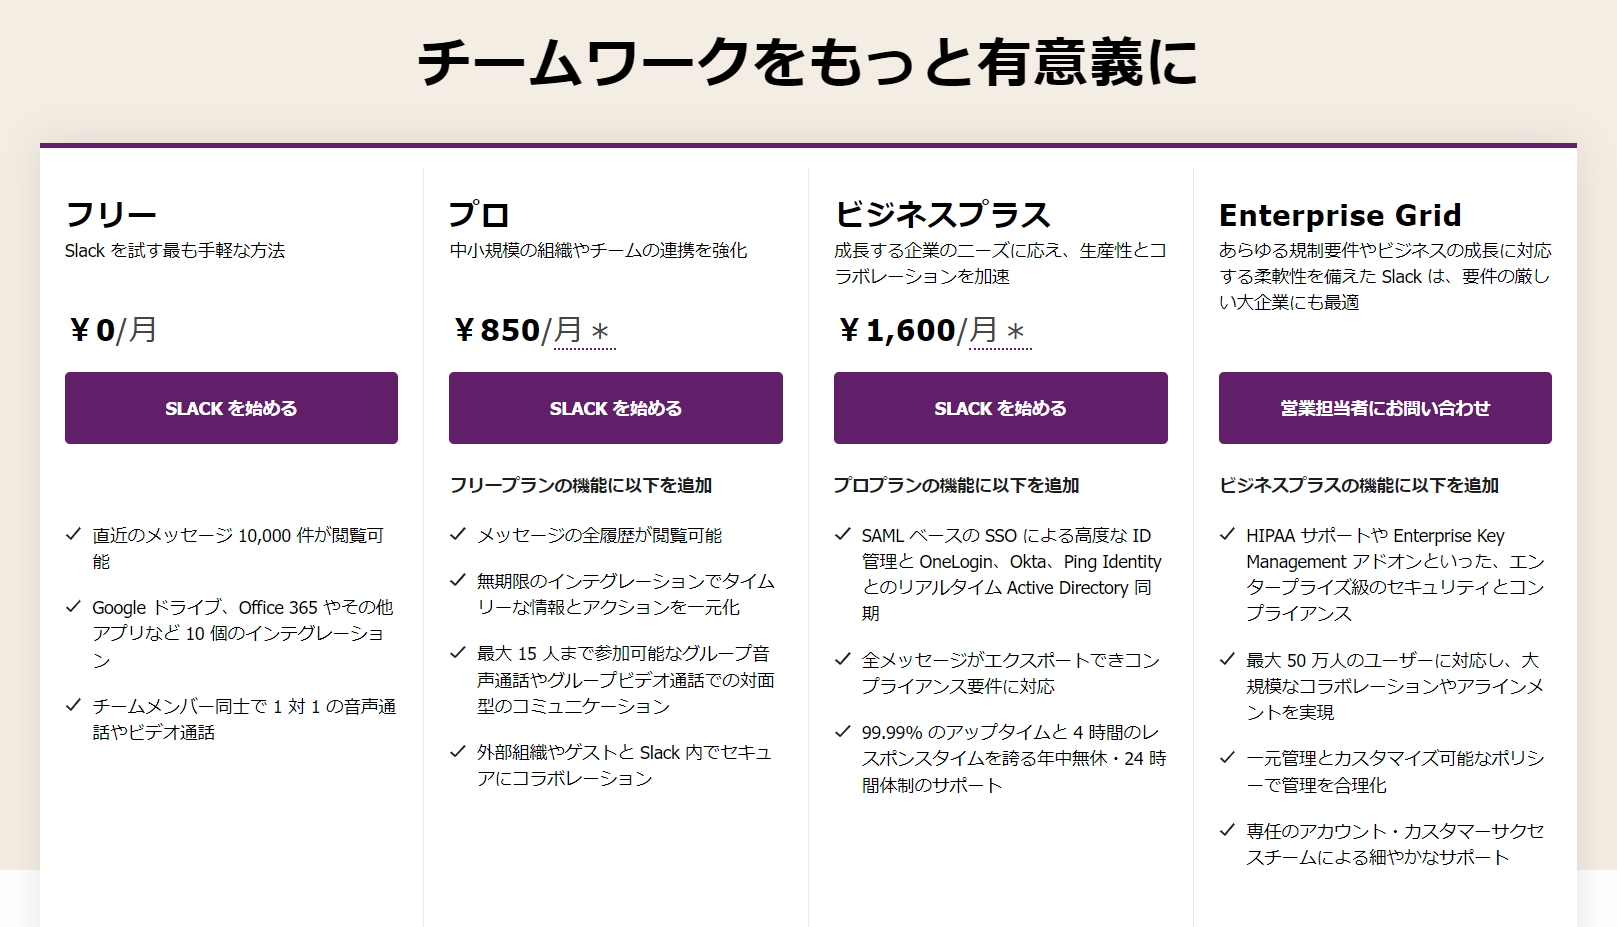Viewport: 1617px width, 927px height.
Task: Click the checkmark next to "直近のメッセージ 10,000 件" feature
Action: pos(72,535)
